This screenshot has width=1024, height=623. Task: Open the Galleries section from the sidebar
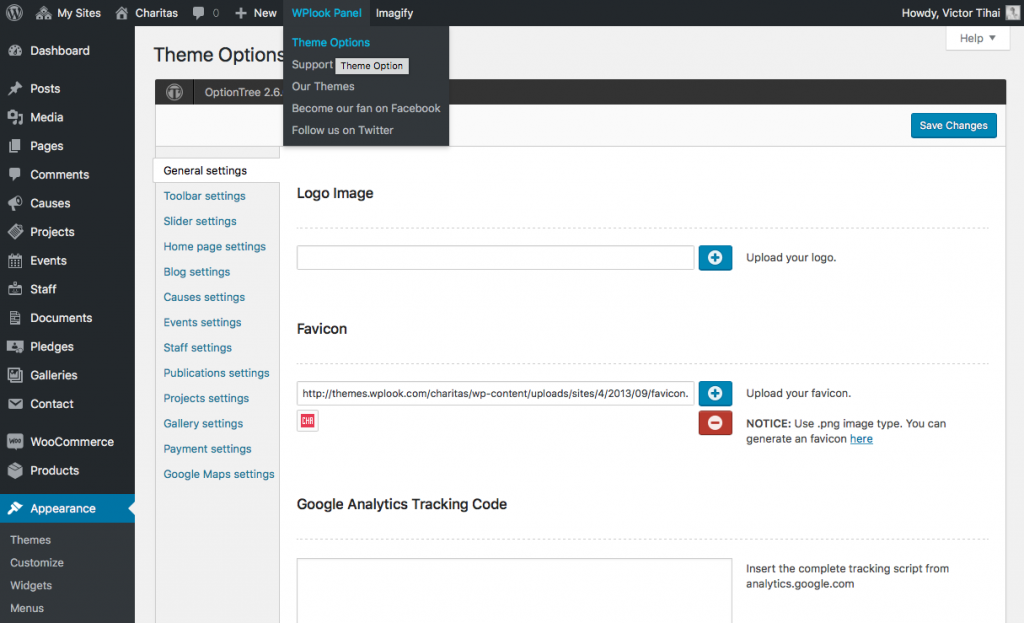pyautogui.click(x=48, y=375)
